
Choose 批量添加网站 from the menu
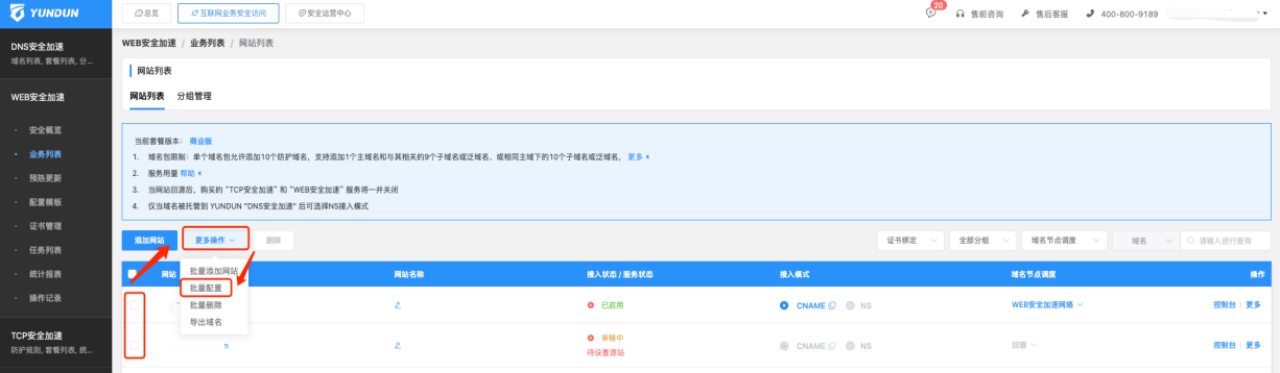coord(214,271)
